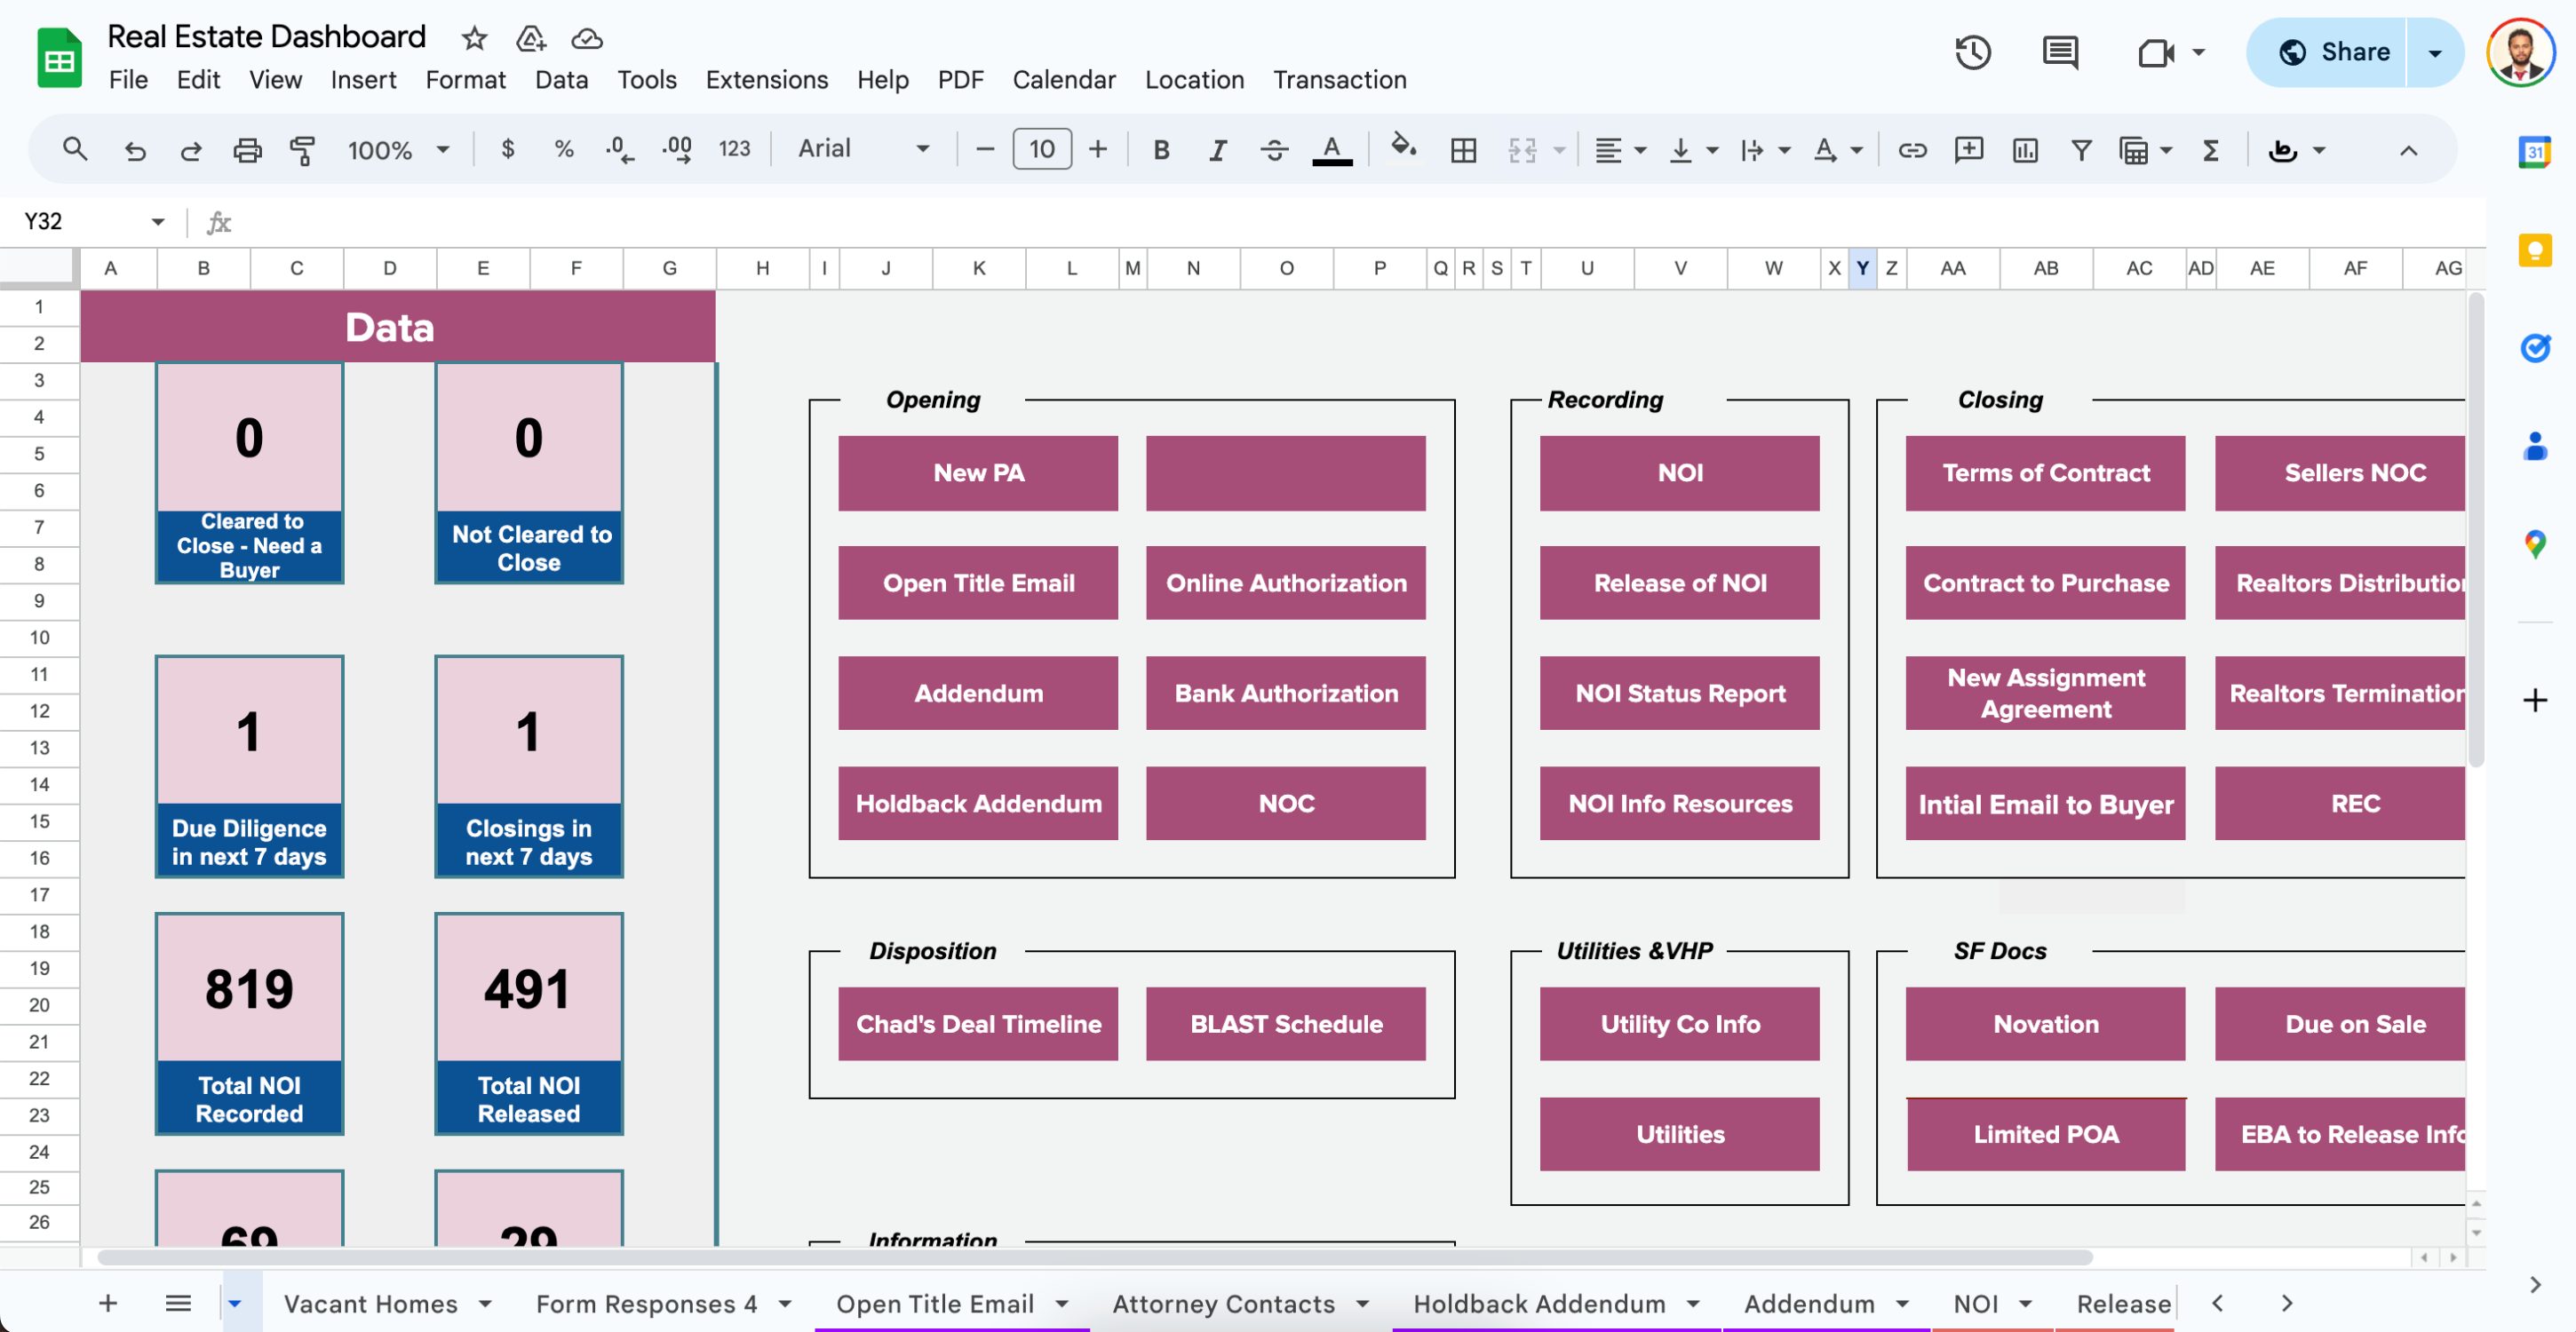Open the fill color bucket

[x=1404, y=148]
